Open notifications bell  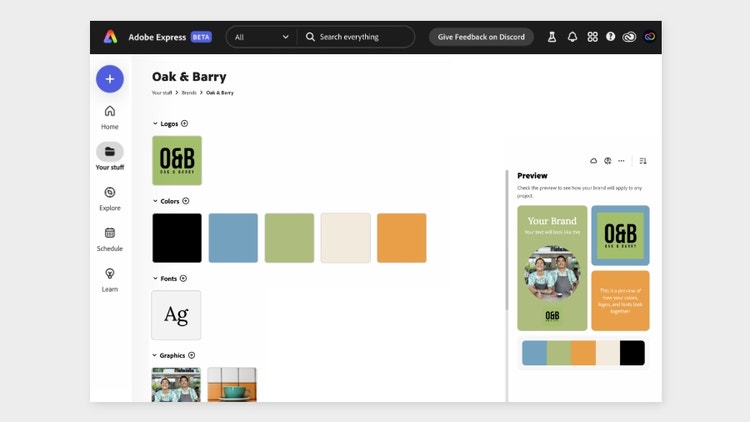[572, 37]
